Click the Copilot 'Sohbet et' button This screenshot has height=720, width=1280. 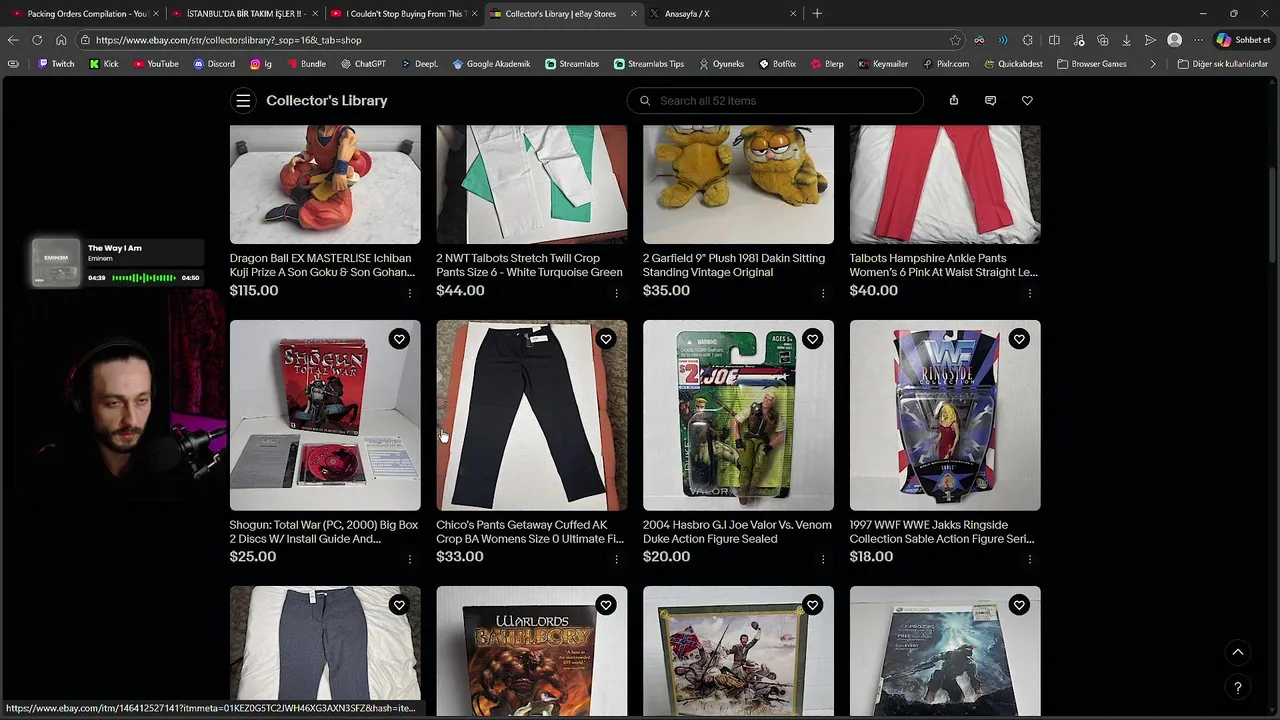point(1244,40)
